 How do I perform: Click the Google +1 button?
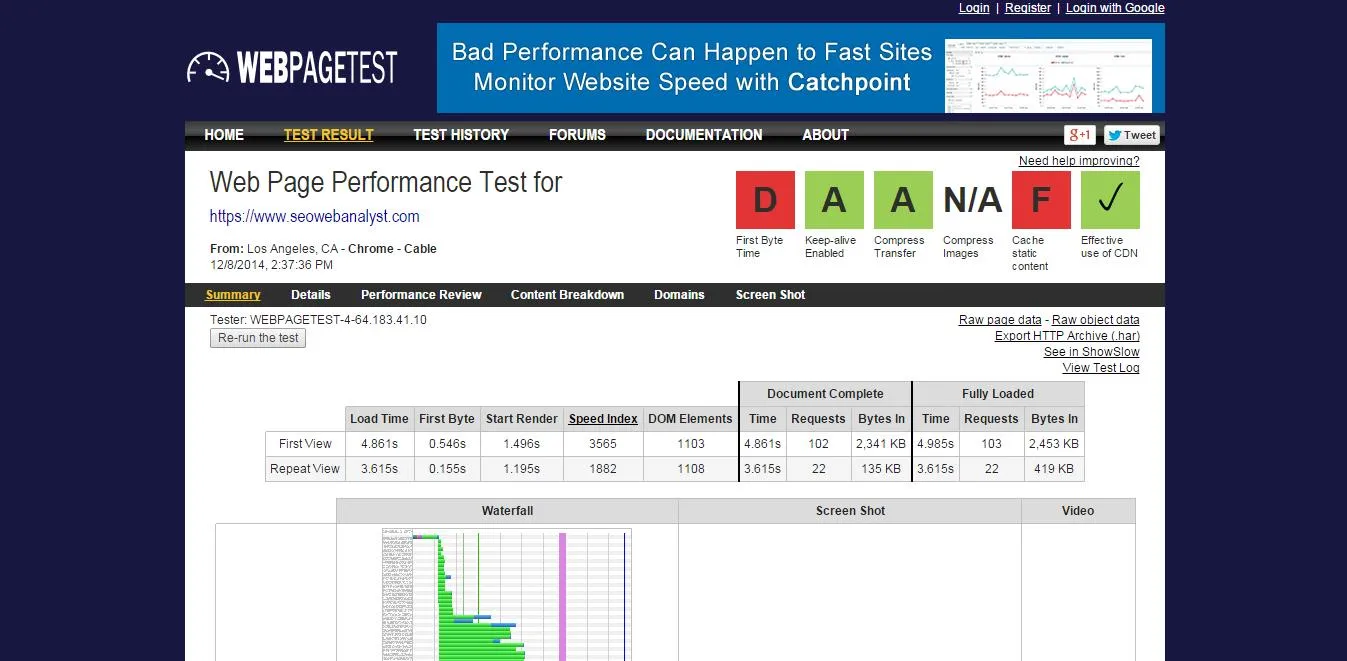[x=1080, y=135]
